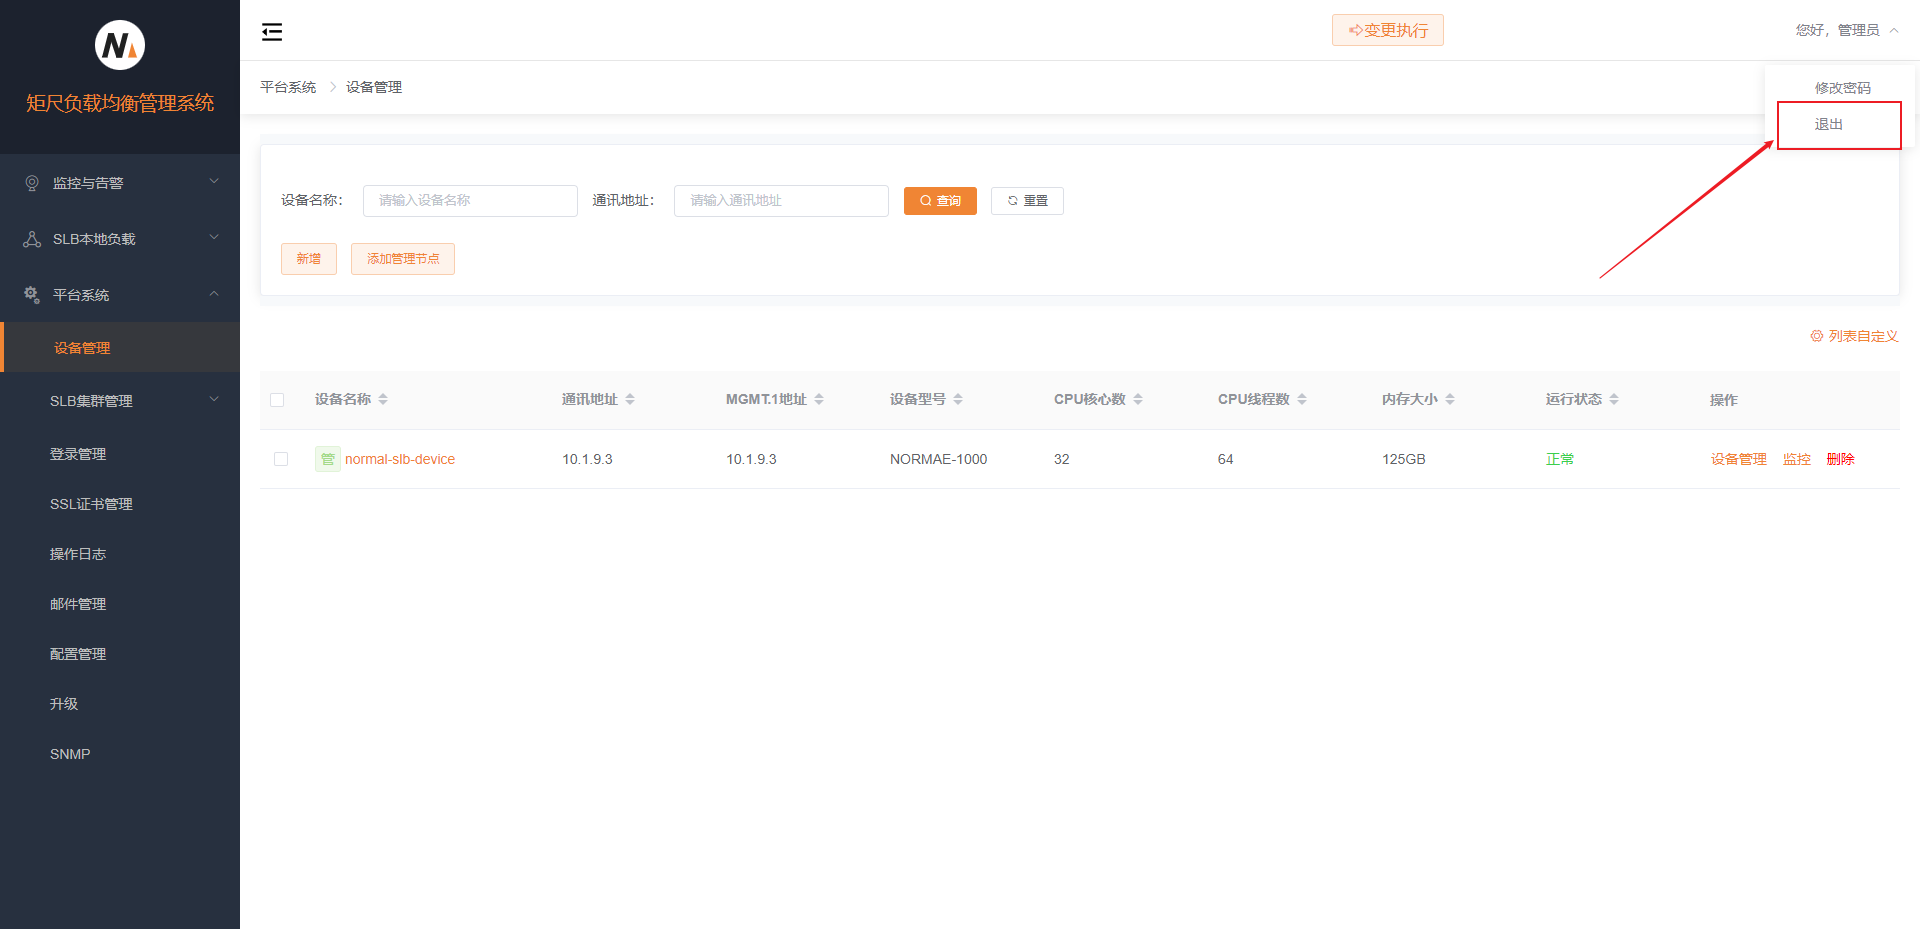The image size is (1920, 929).
Task: Expand the 监控与告警 menu chevron
Action: pyautogui.click(x=213, y=182)
